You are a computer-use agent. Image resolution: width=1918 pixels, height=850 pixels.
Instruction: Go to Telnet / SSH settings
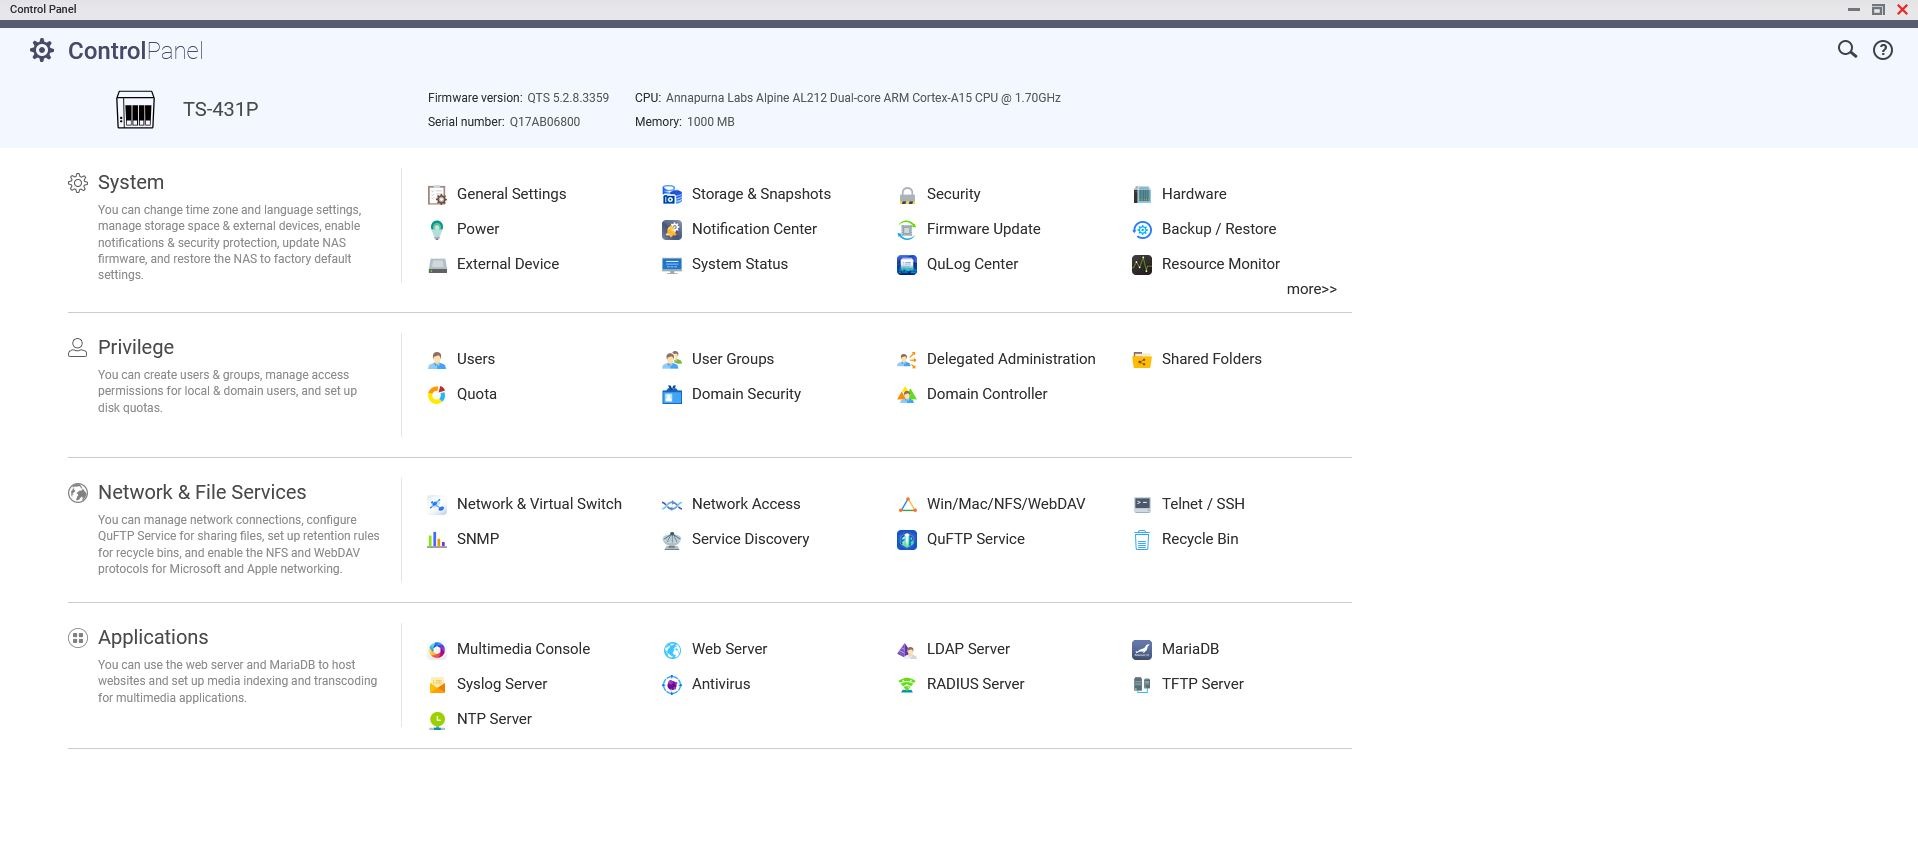[1202, 504]
